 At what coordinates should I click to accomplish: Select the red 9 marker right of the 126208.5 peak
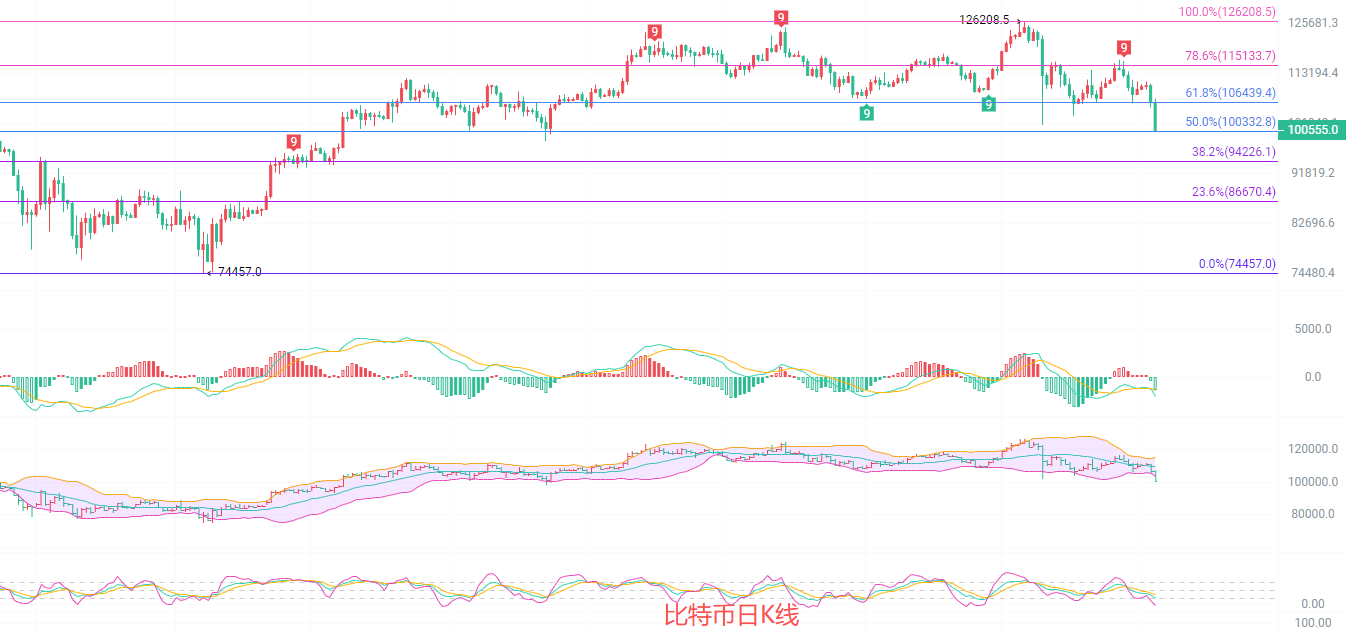pos(1124,48)
